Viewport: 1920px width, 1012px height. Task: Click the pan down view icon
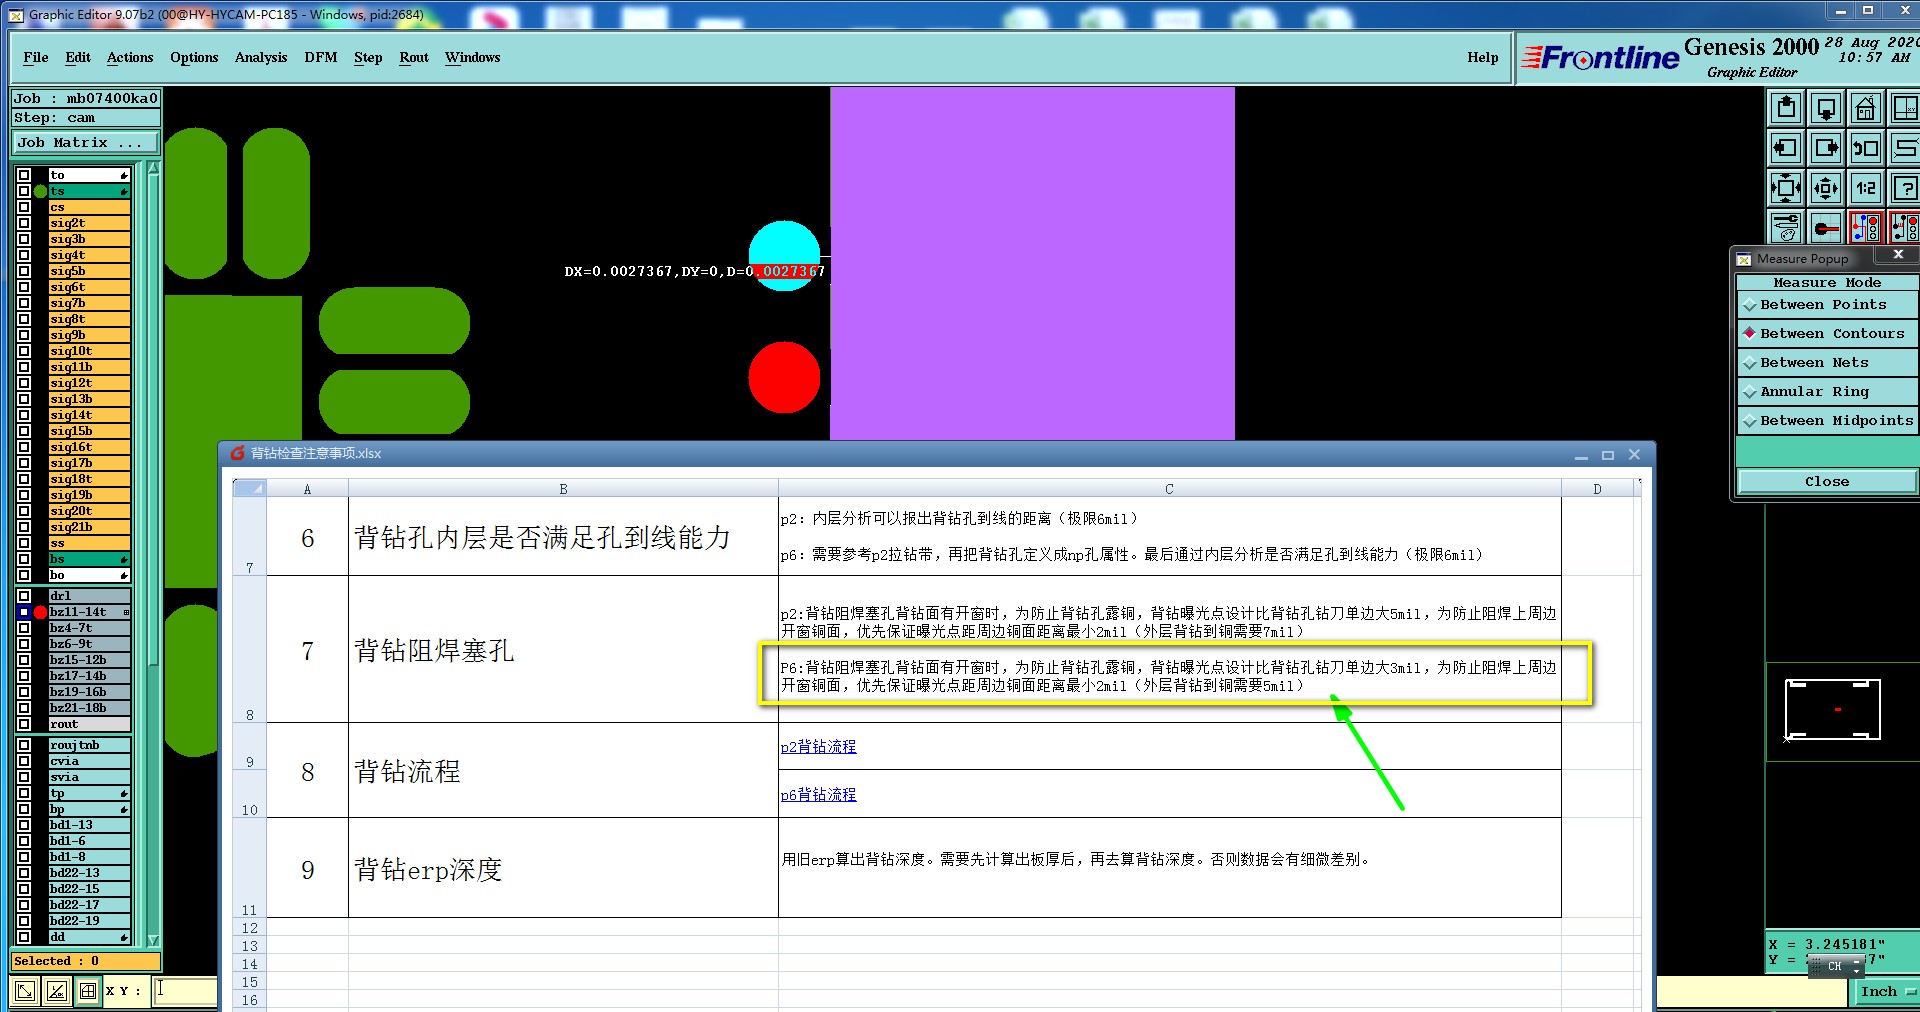[1826, 108]
